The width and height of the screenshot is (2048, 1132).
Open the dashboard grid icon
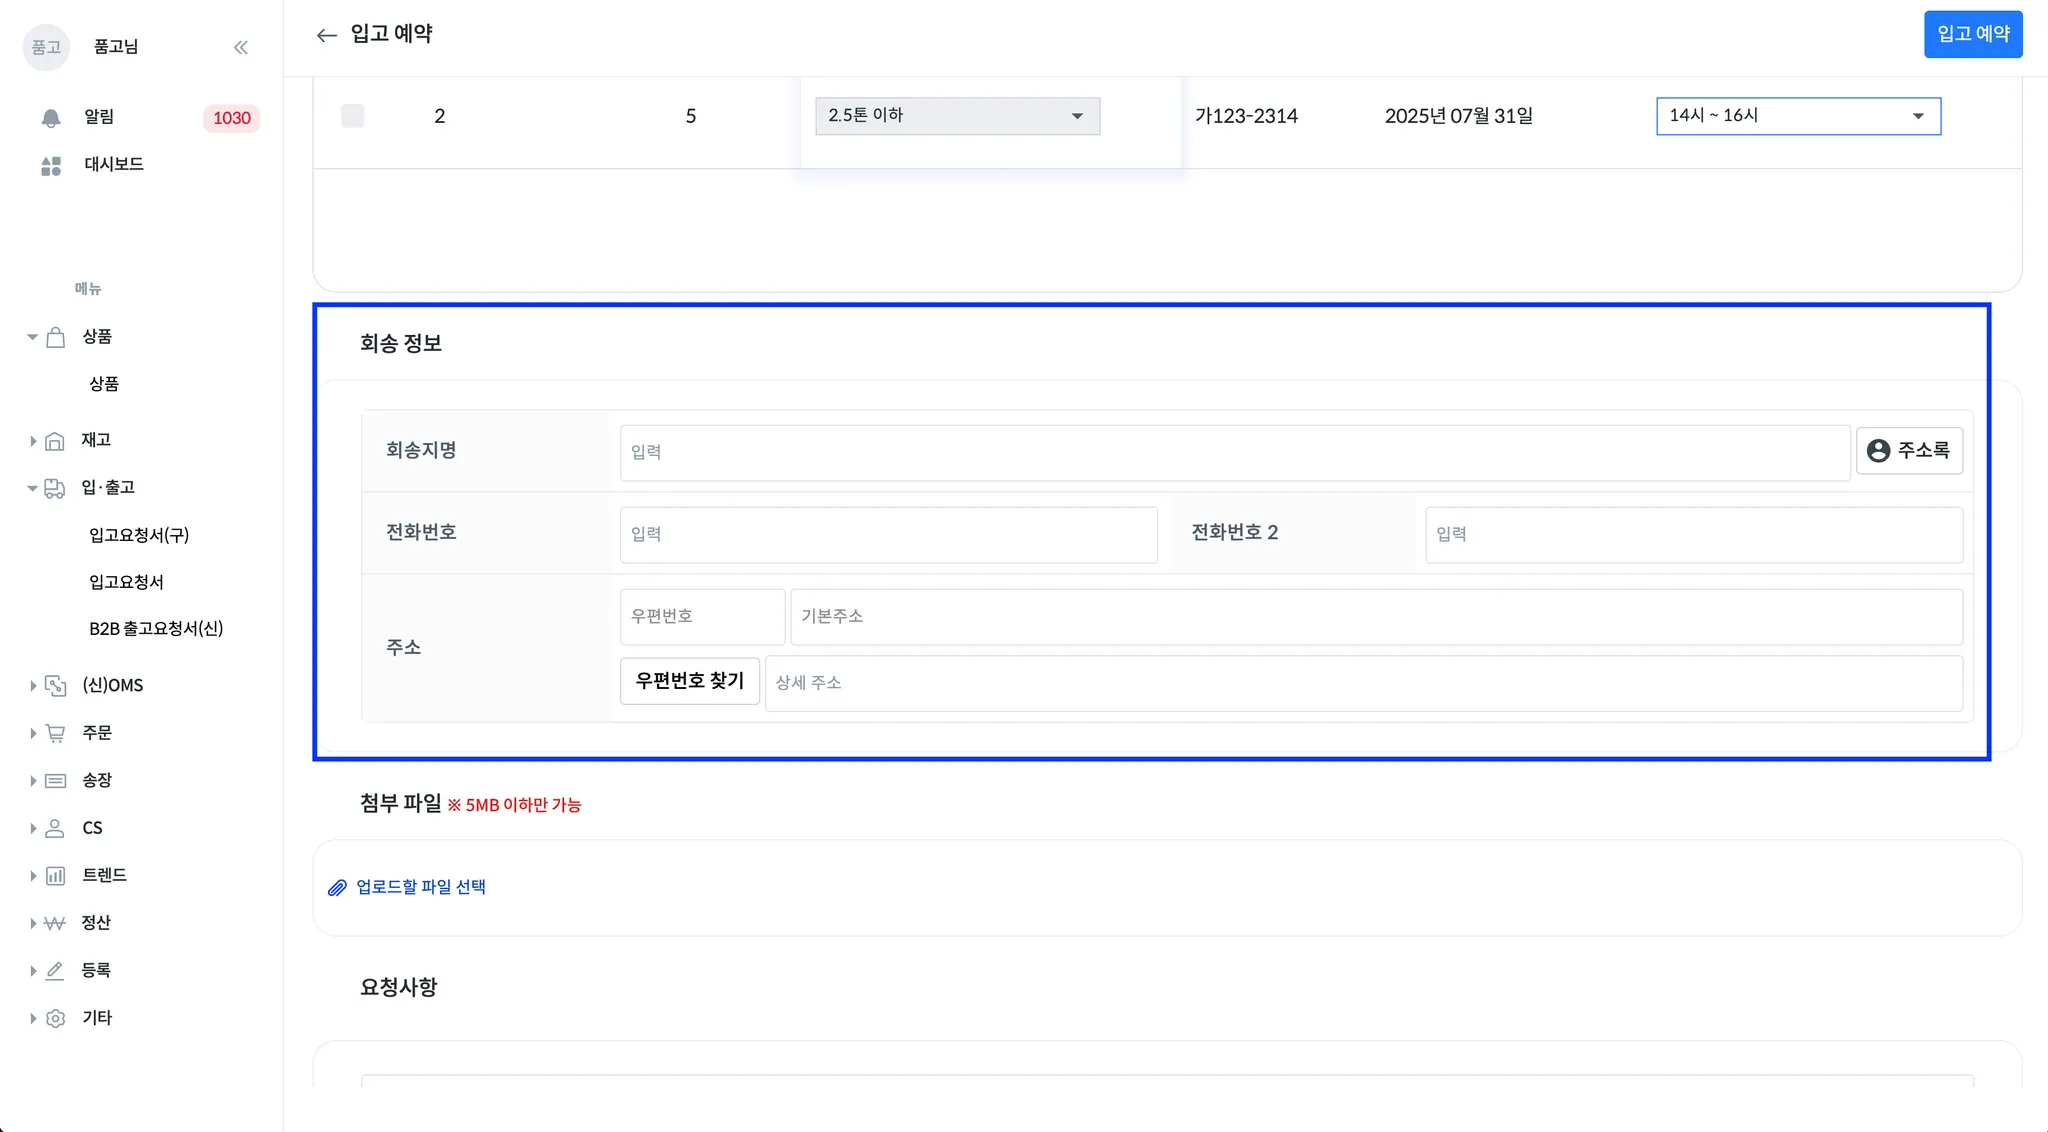(x=51, y=165)
